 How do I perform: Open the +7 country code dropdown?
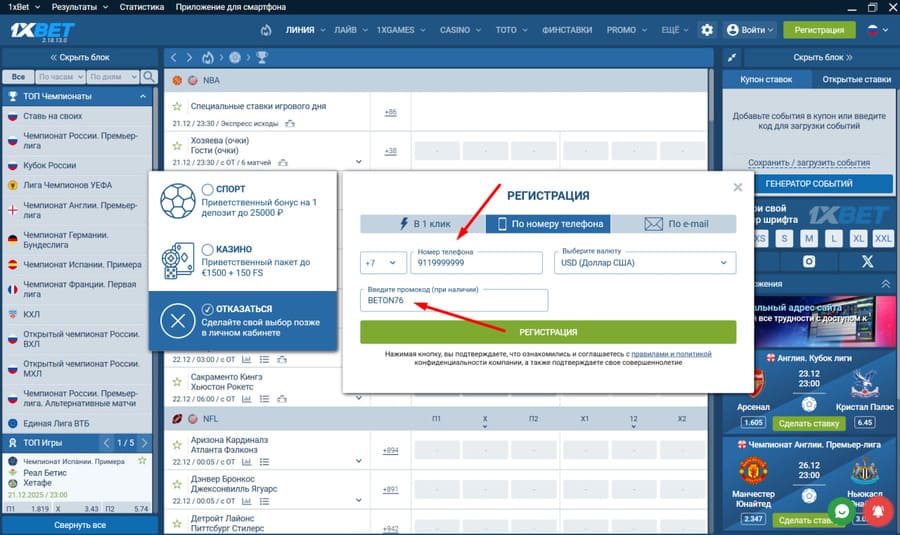(x=383, y=263)
